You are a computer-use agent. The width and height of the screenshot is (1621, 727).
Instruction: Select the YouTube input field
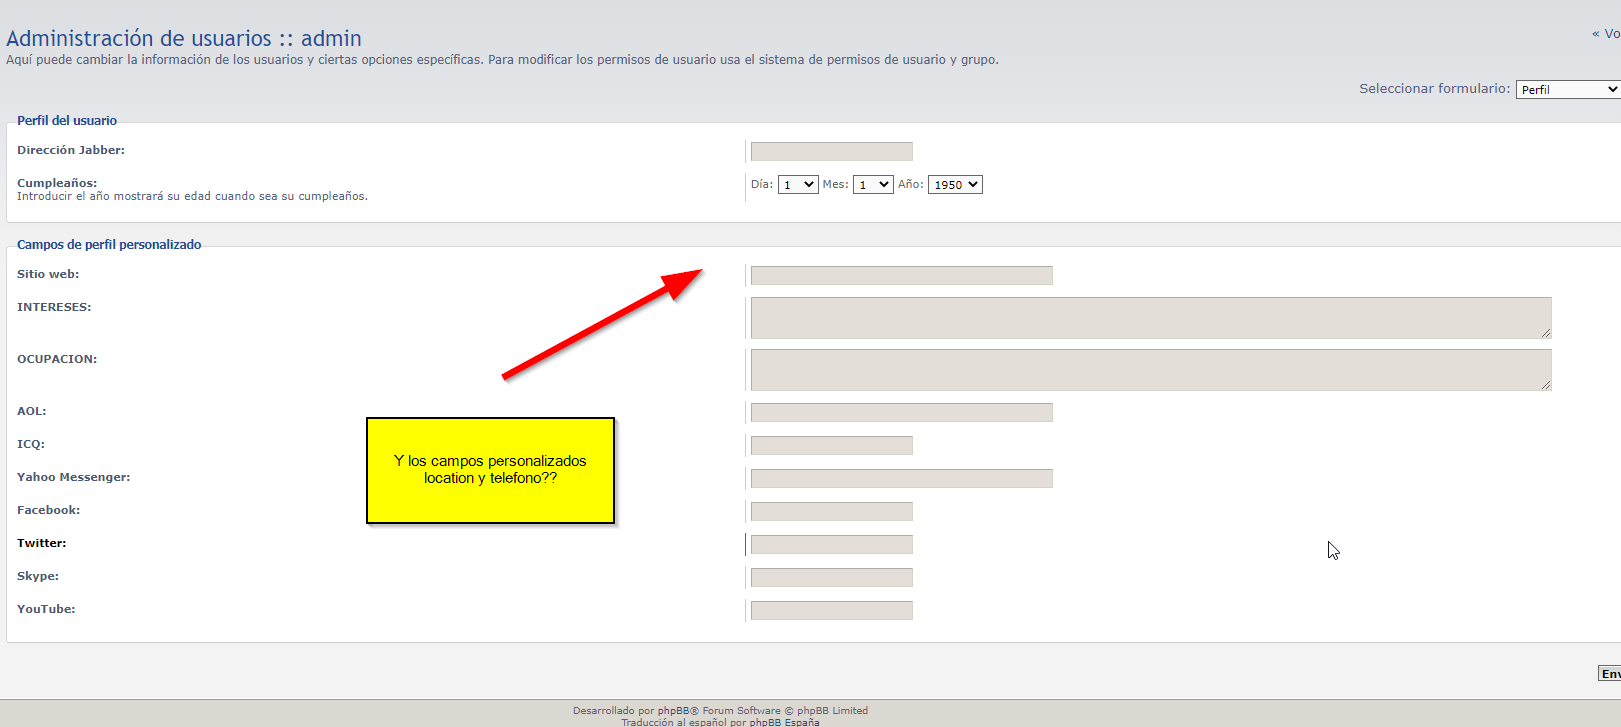(831, 611)
